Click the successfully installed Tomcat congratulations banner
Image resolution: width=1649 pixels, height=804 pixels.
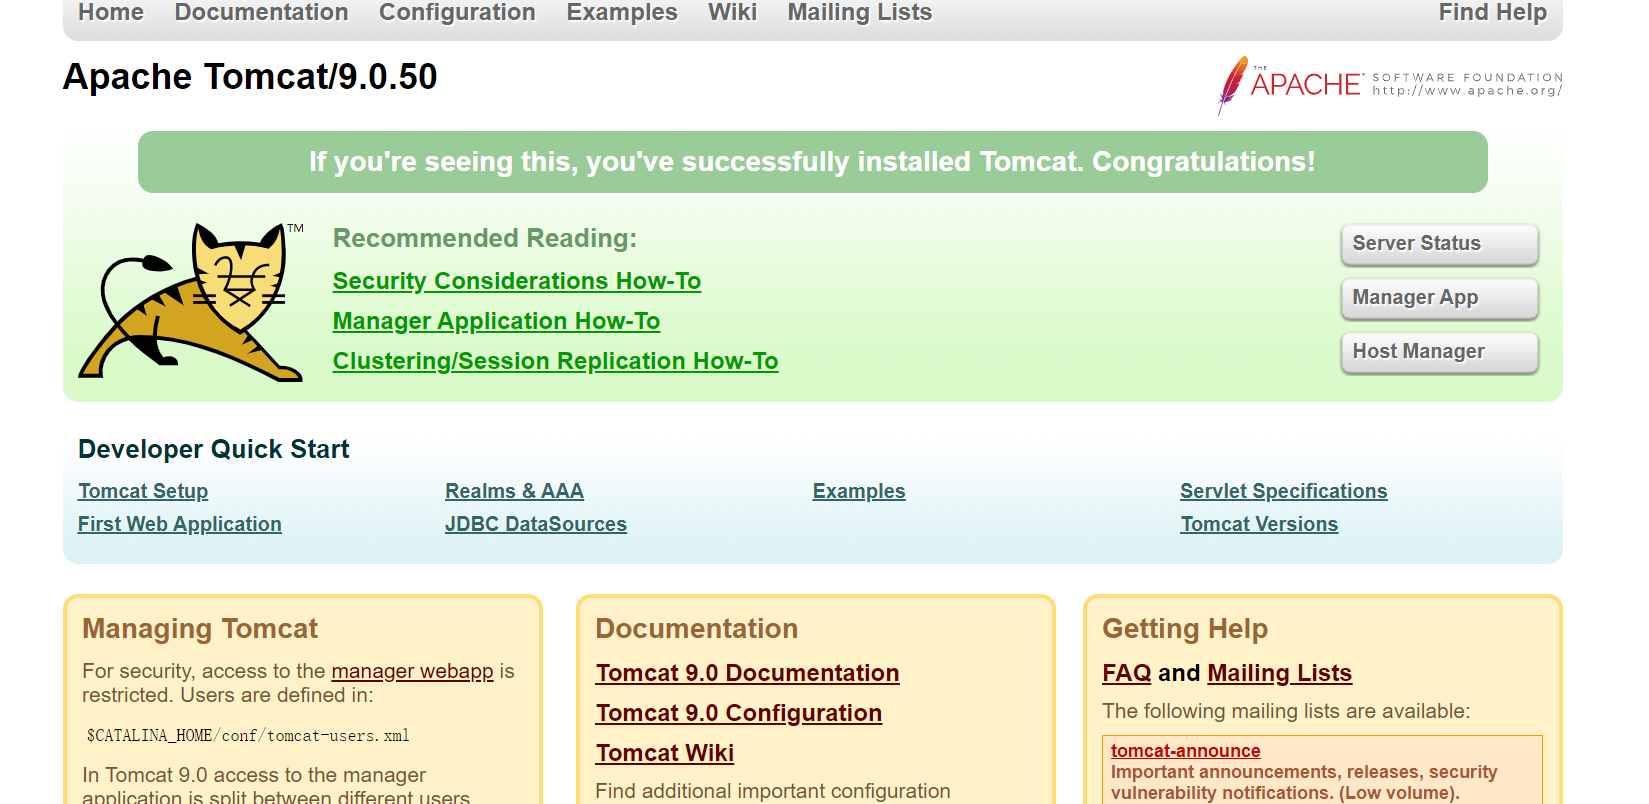(x=812, y=162)
